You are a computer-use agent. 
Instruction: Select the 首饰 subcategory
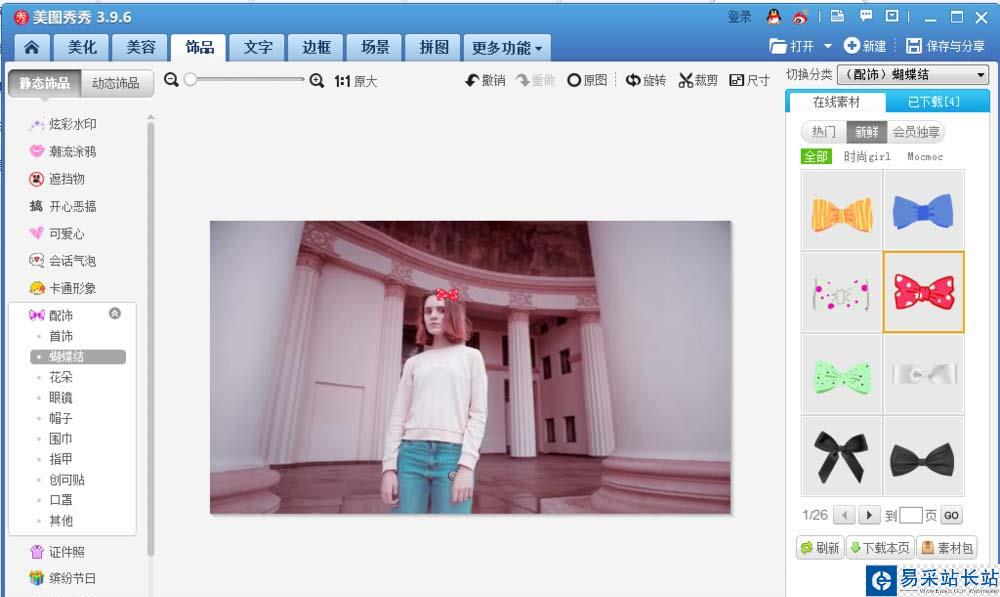pos(61,336)
